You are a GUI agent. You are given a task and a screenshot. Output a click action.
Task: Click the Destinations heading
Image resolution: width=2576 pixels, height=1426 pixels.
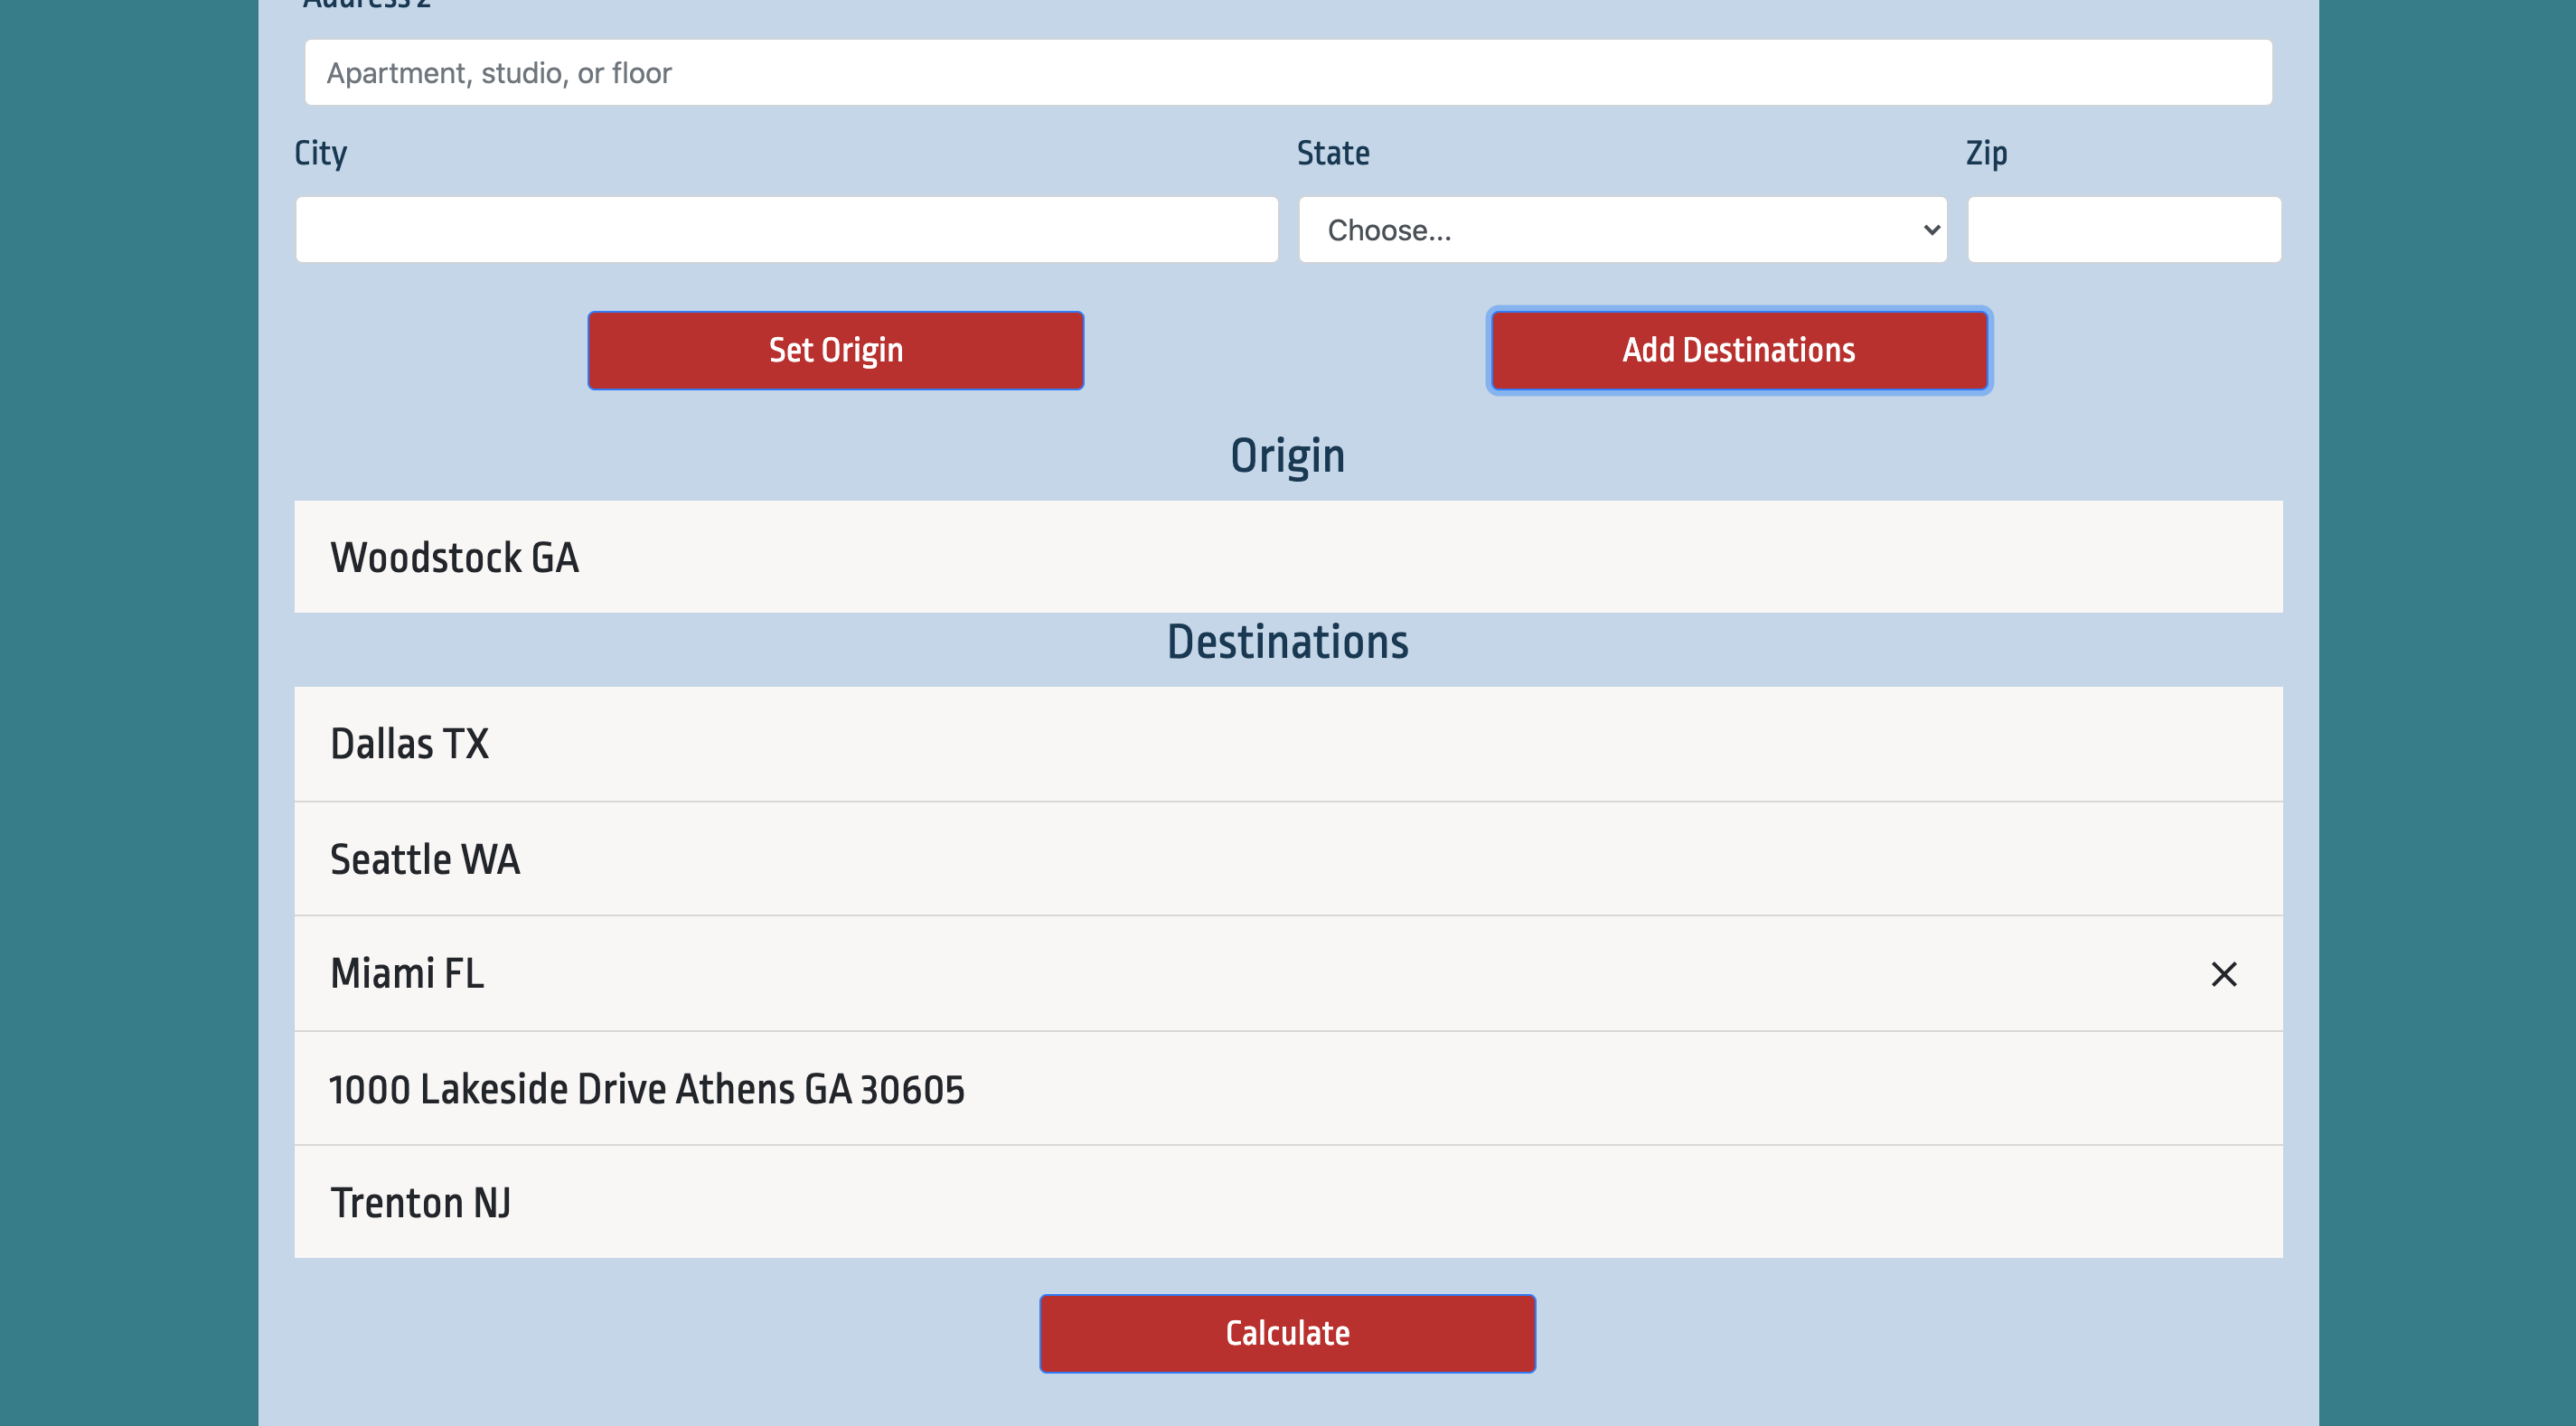[x=1288, y=642]
